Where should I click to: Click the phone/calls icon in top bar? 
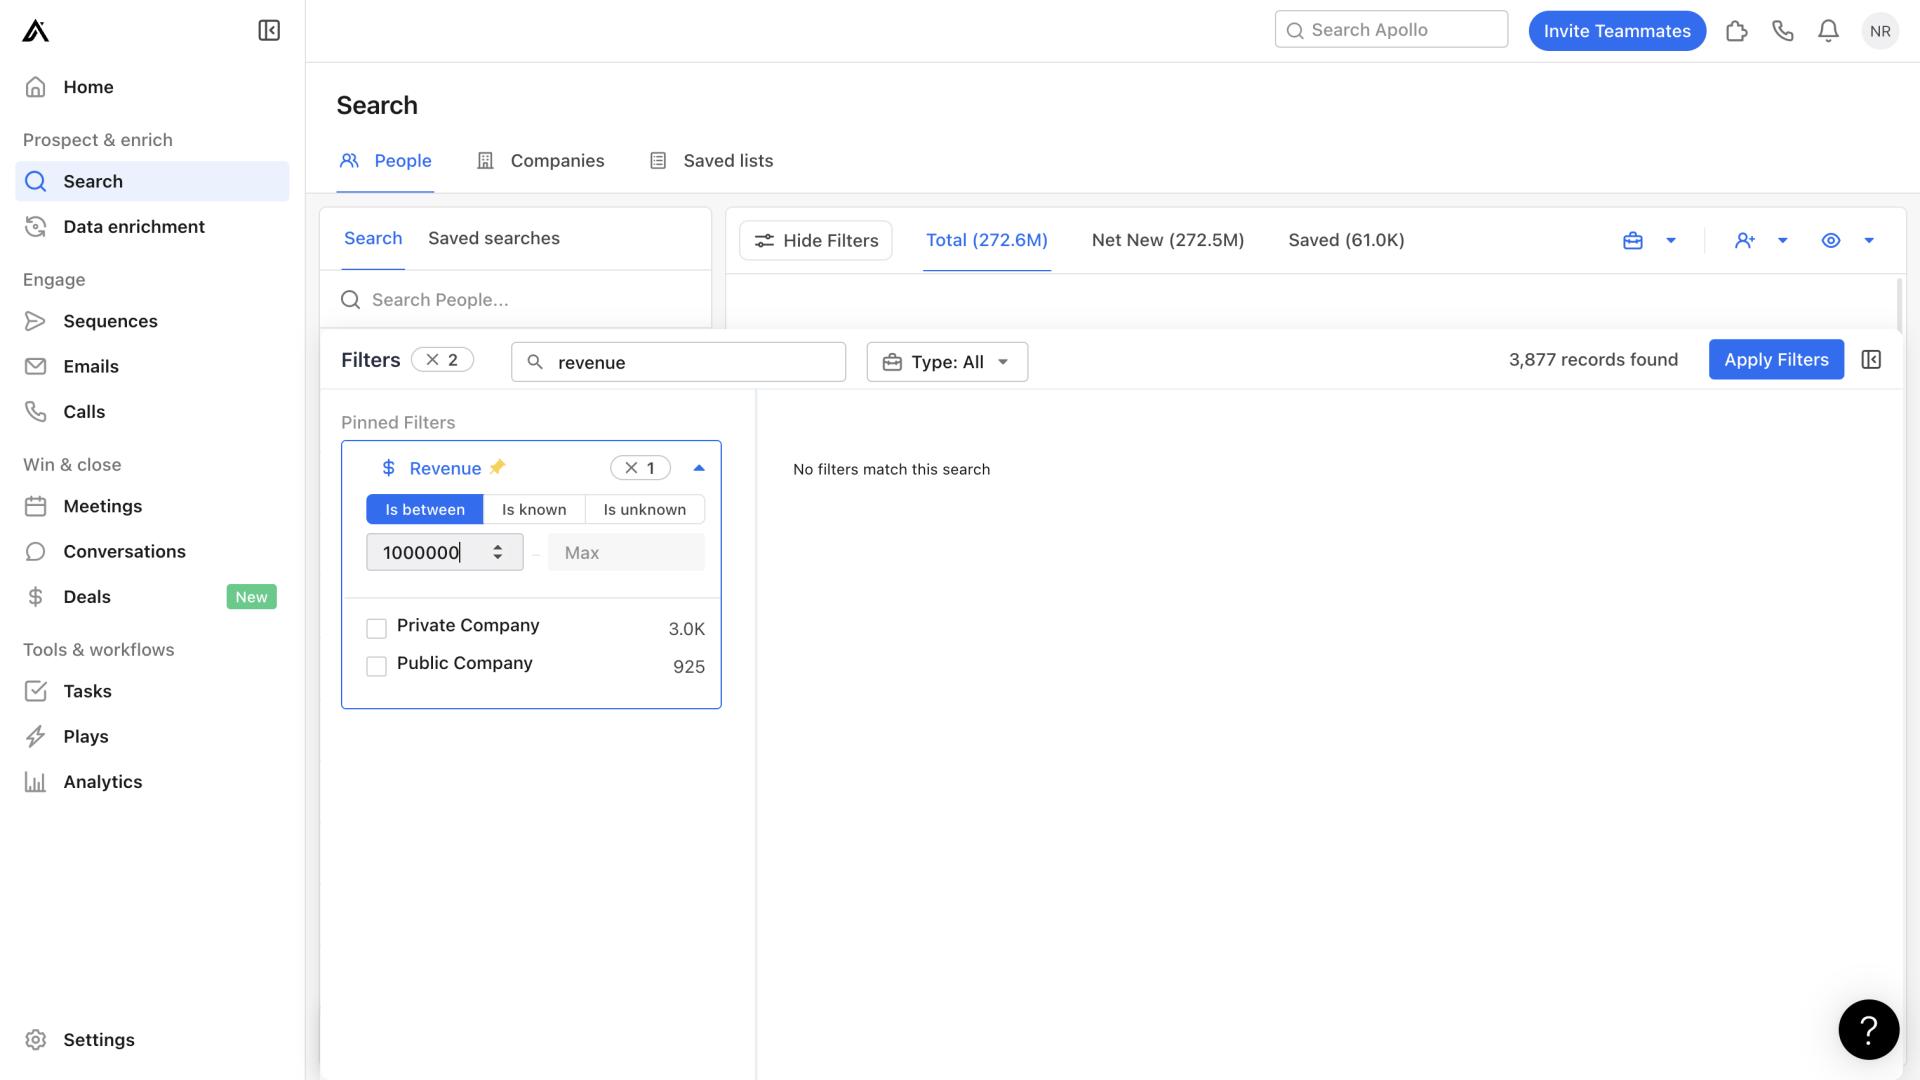pos(1784,30)
